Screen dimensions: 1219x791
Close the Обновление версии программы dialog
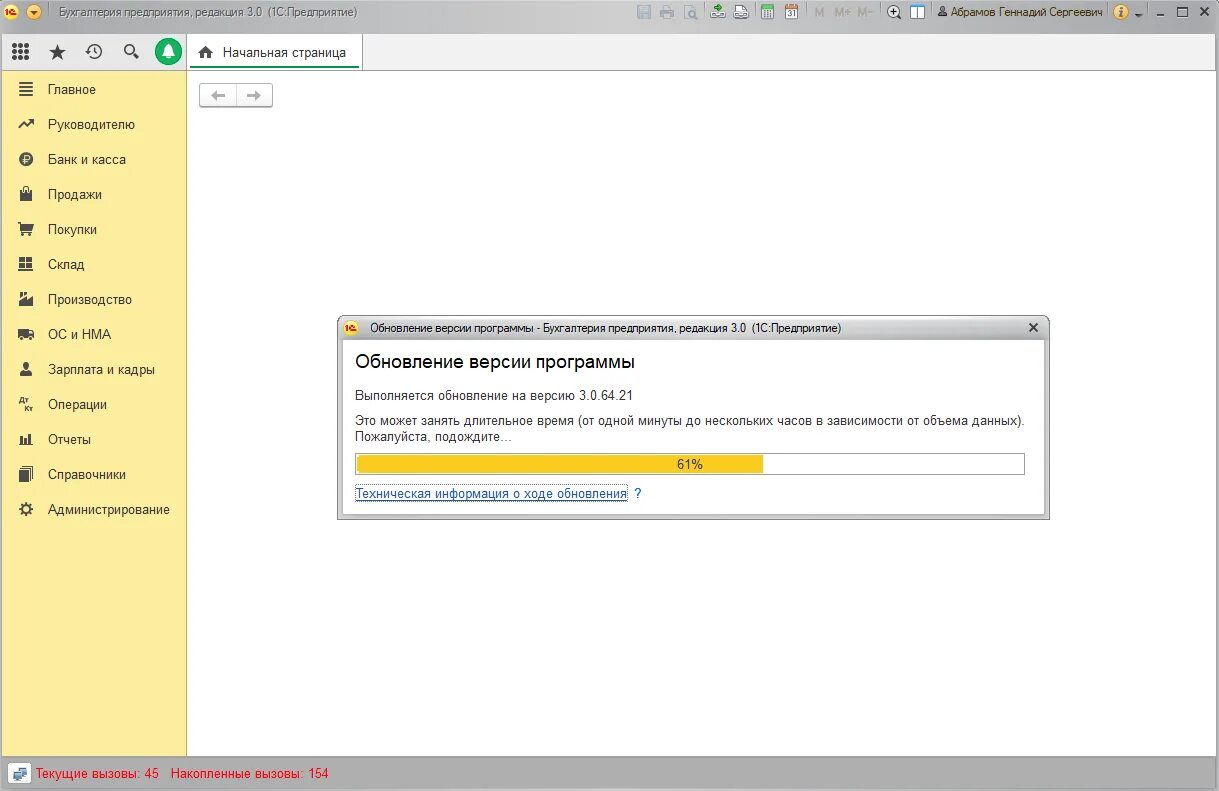[1033, 328]
